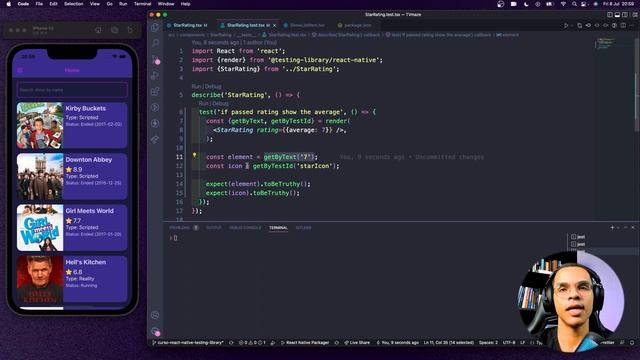The image size is (640, 360).
Task: Click Run codelens above the describe block
Action: point(196,87)
